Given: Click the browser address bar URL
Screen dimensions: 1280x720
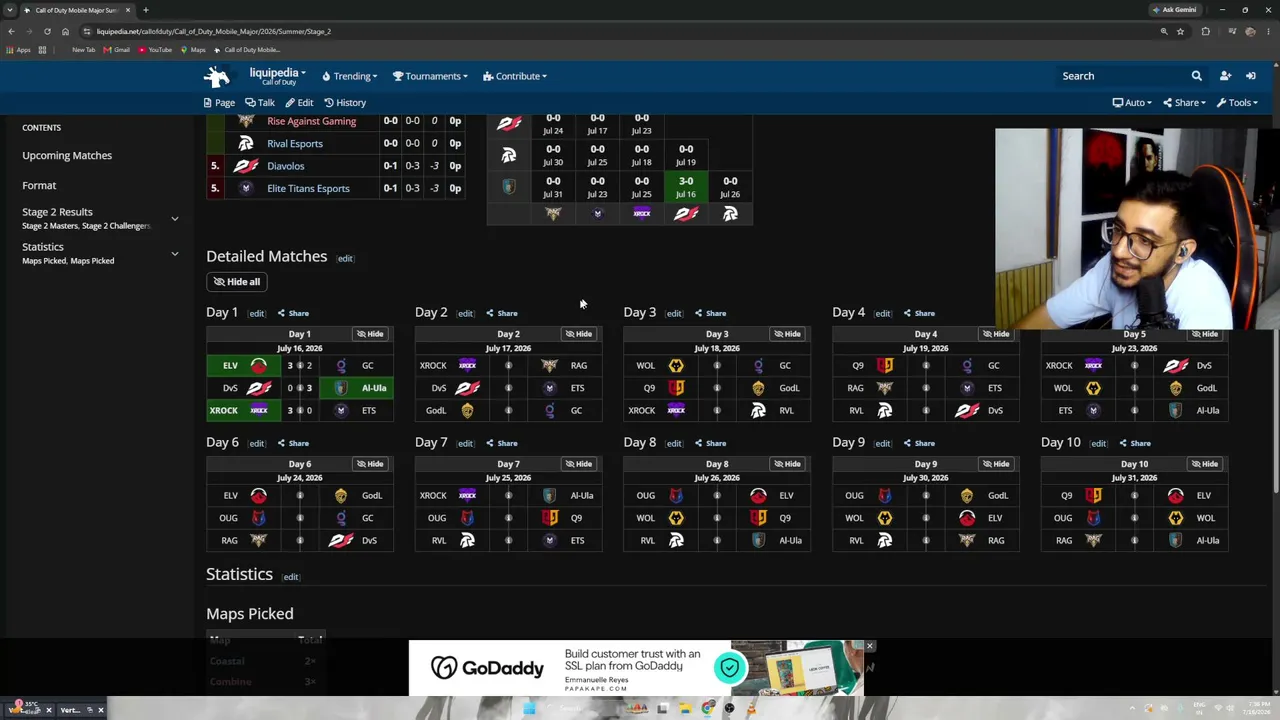Looking at the screenshot, I should coord(214,31).
